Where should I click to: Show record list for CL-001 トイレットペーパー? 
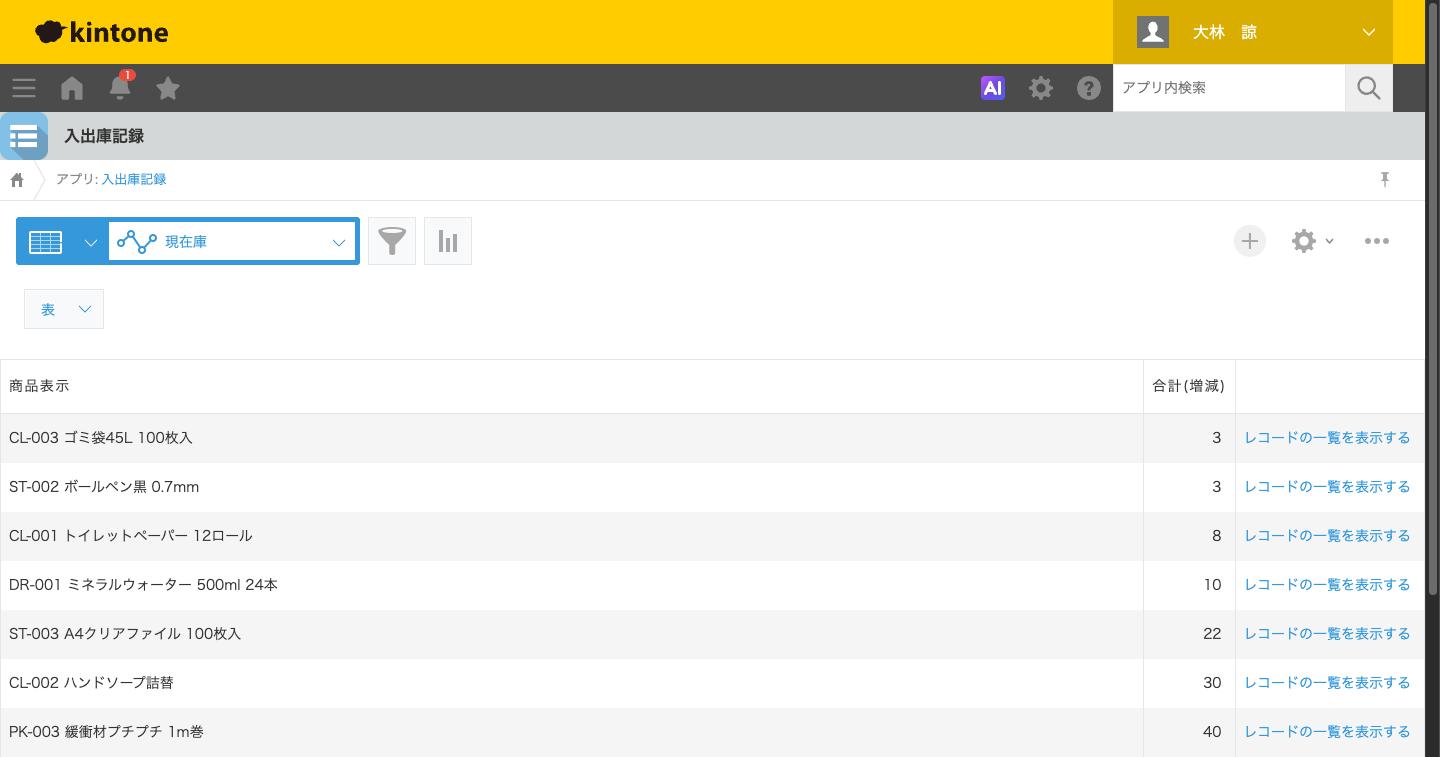coord(1327,536)
